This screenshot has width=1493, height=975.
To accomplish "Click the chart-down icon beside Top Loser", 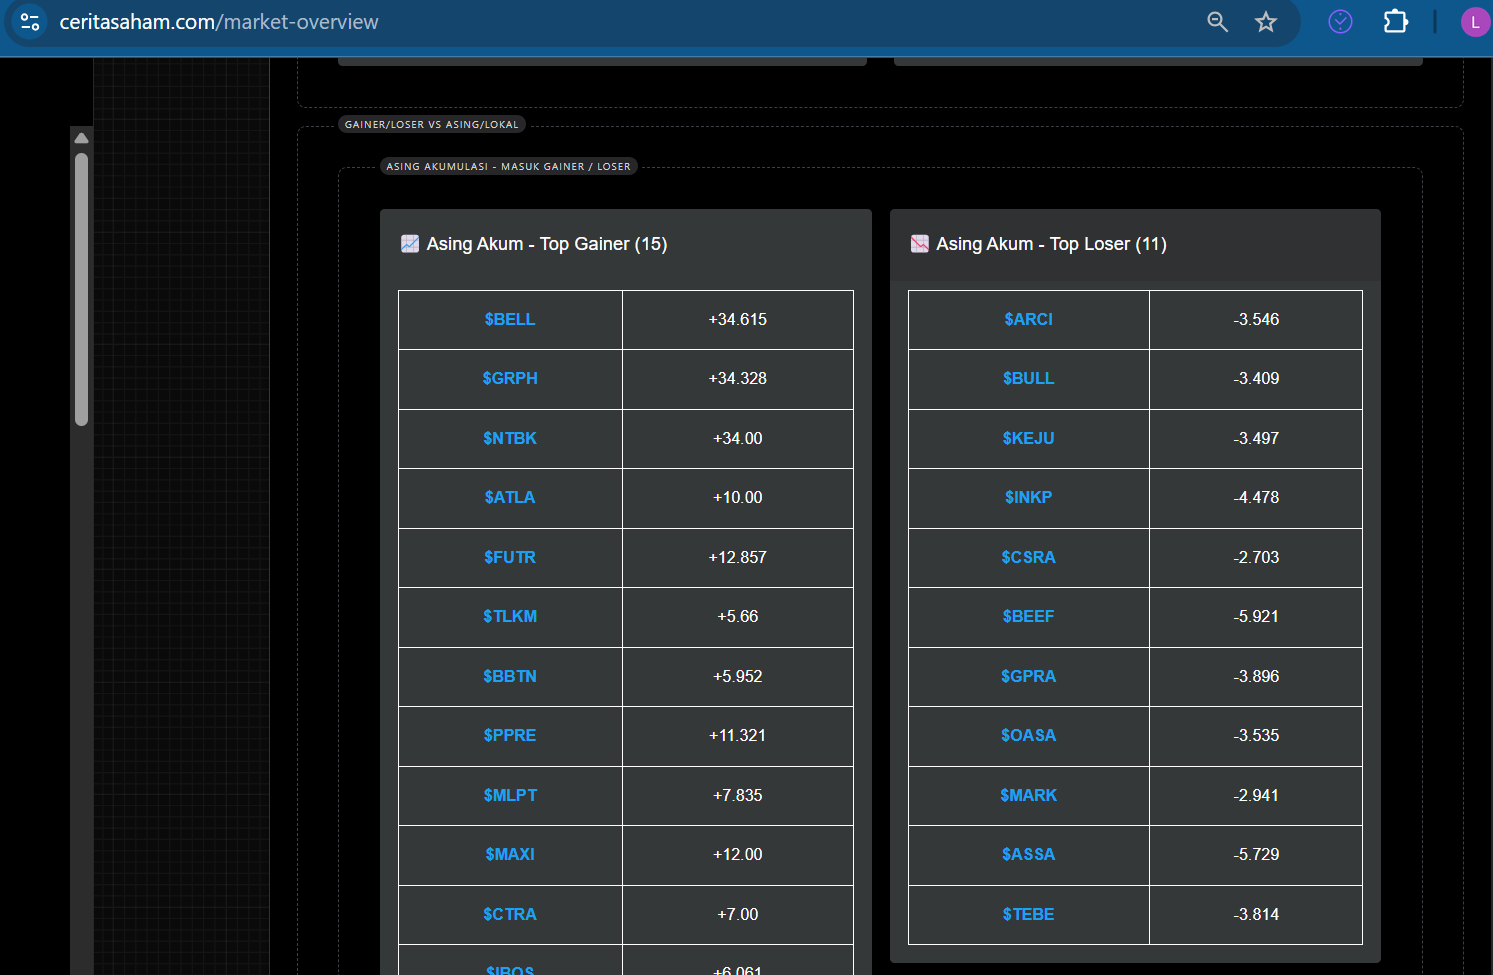I will click(x=920, y=244).
